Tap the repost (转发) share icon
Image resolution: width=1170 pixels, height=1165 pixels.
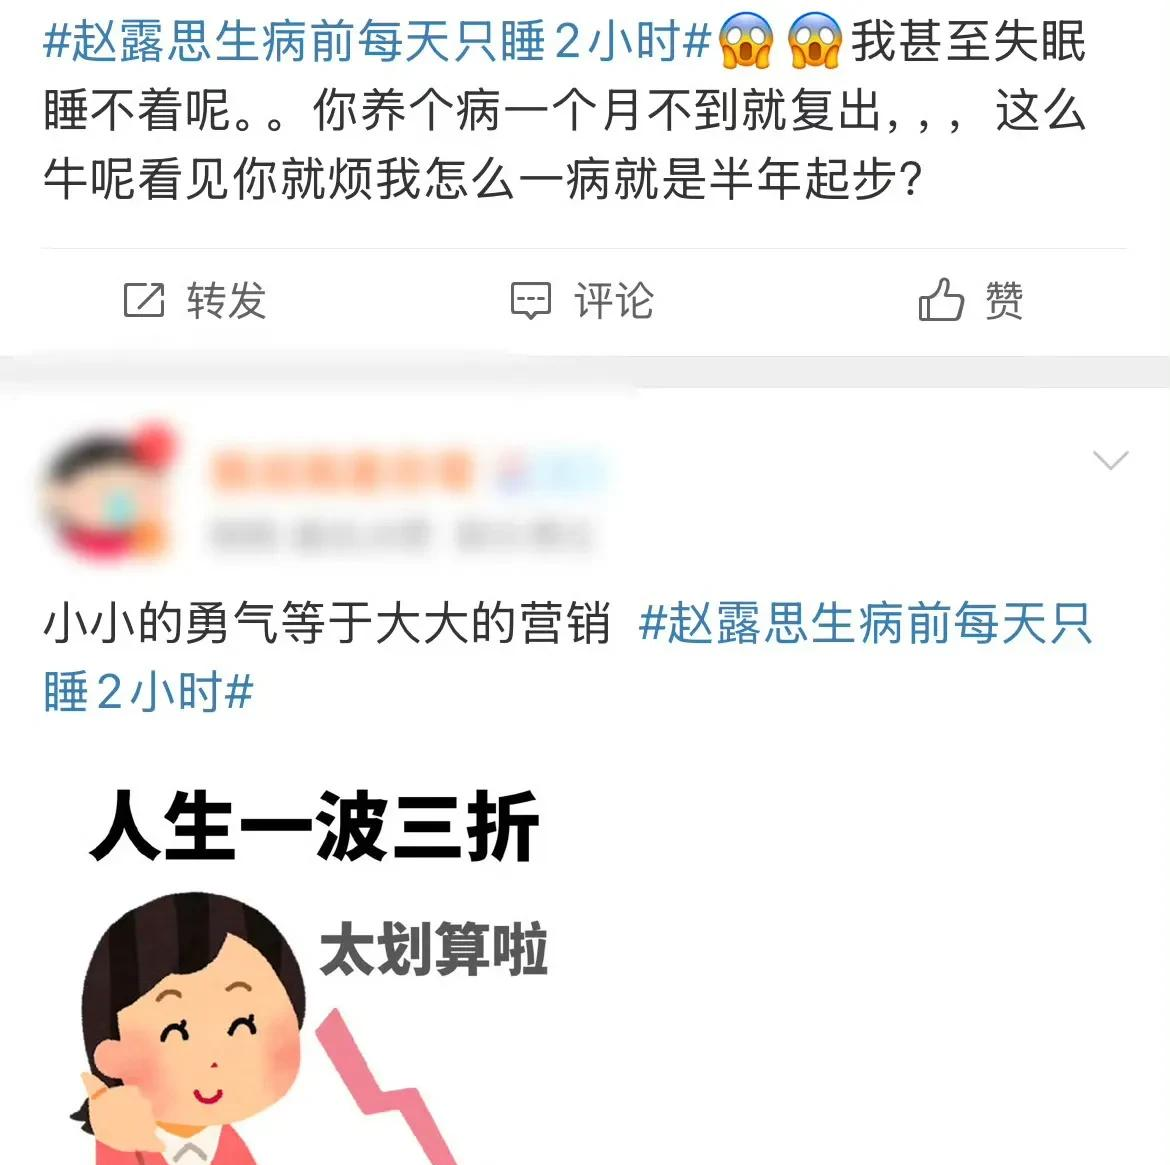[143, 300]
